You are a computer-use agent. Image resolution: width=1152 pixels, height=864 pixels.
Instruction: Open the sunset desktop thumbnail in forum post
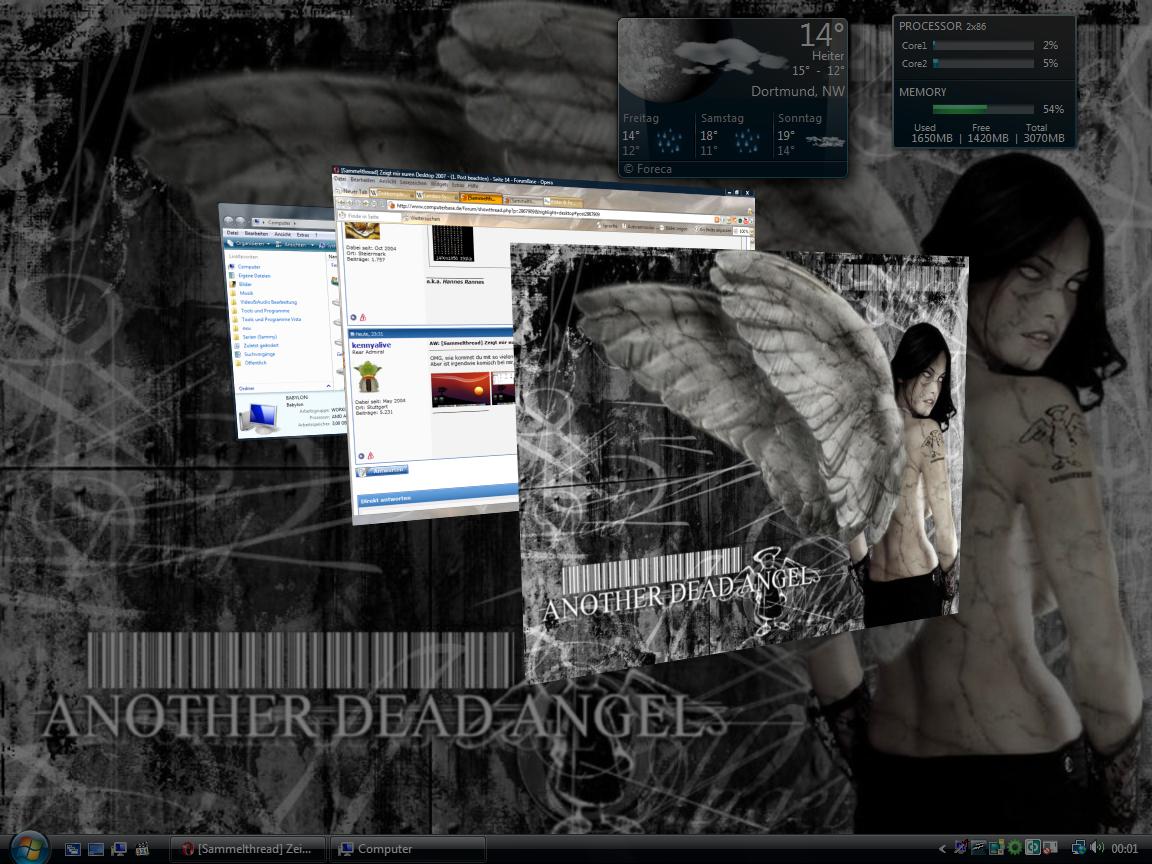[460, 389]
